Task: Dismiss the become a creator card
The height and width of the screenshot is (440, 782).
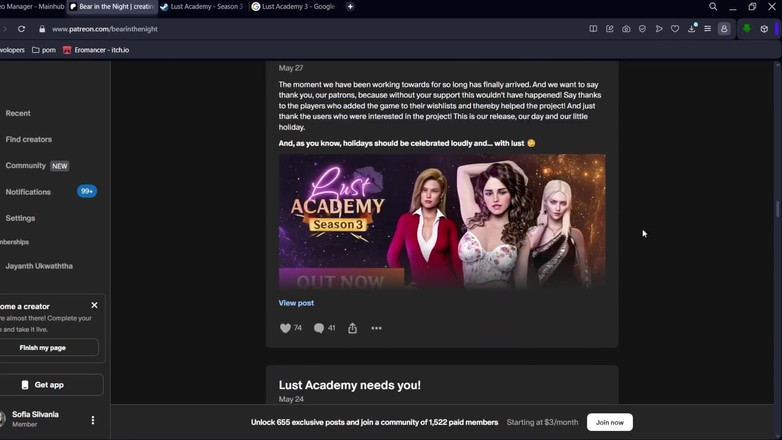Action: [95, 306]
